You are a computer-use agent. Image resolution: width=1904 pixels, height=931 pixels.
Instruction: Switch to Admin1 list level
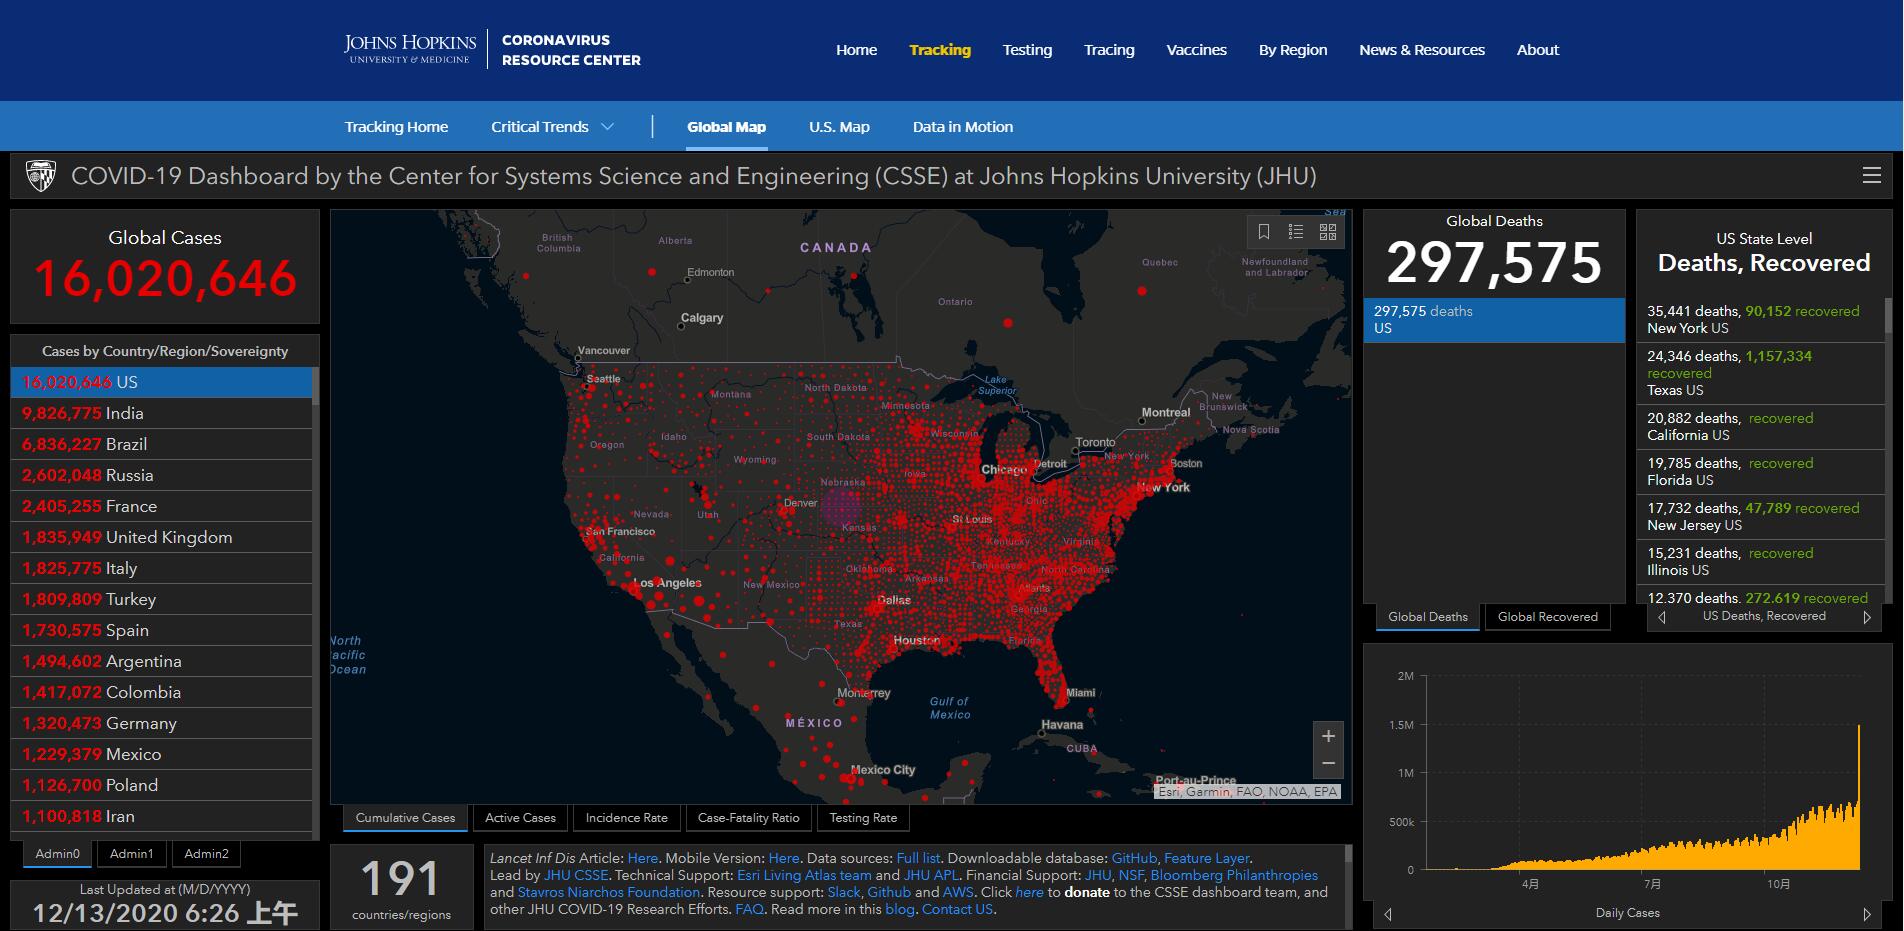pos(132,854)
